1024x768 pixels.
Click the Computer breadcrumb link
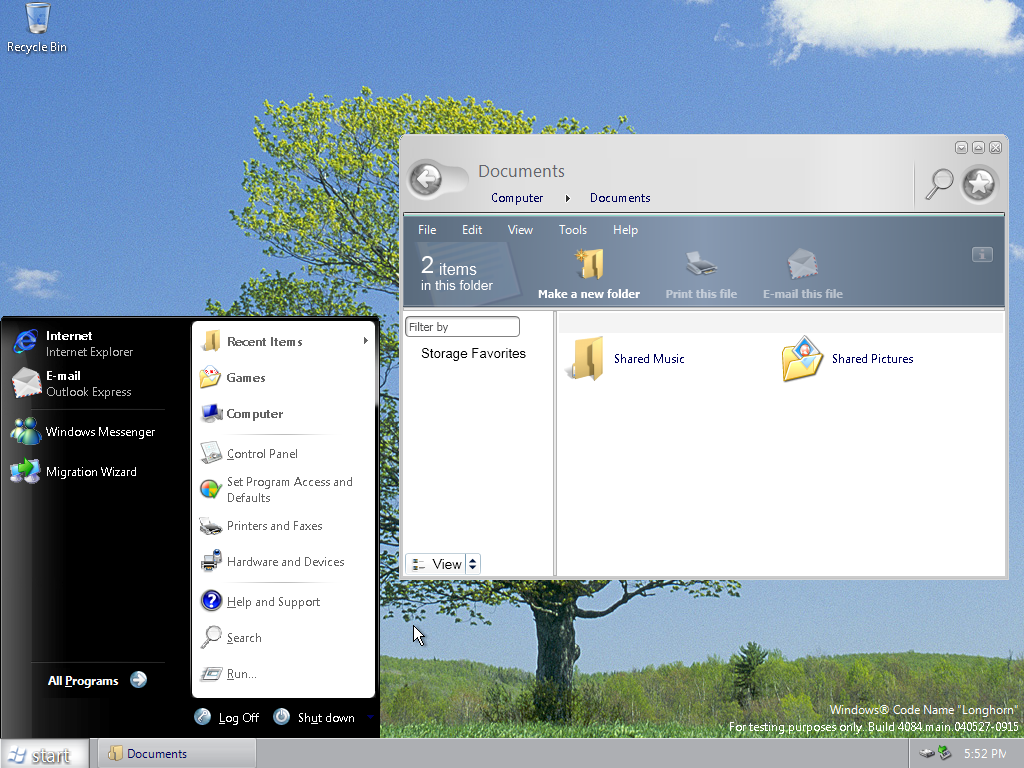(x=517, y=198)
